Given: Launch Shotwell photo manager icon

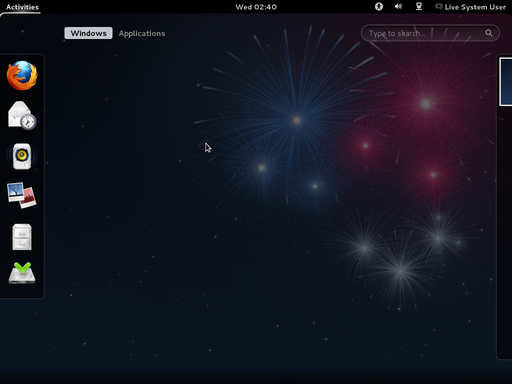Looking at the screenshot, I should pyautogui.click(x=22, y=195).
